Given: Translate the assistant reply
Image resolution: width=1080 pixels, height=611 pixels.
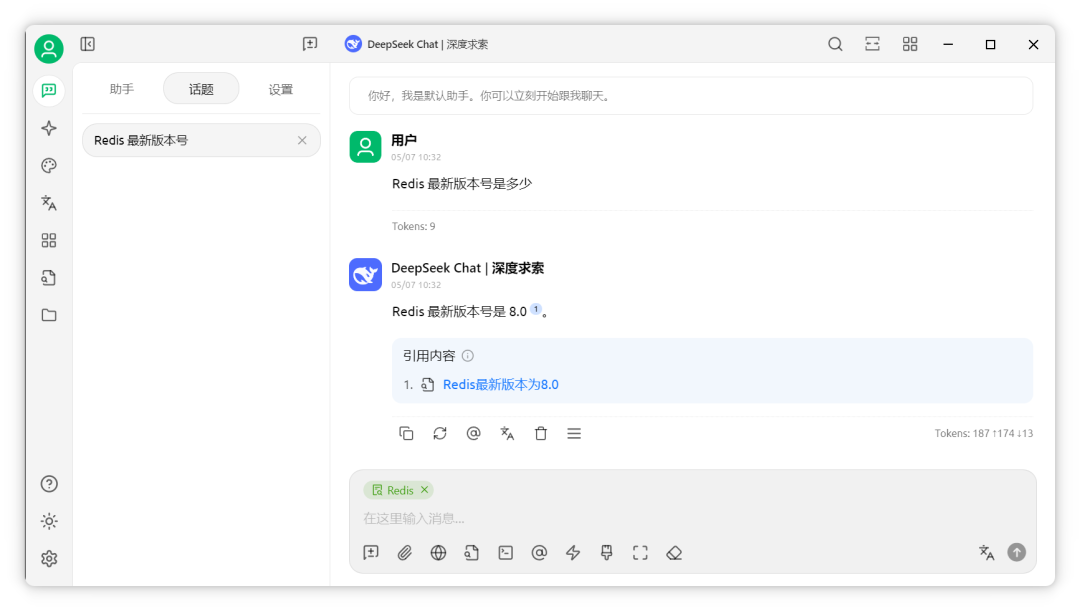Looking at the screenshot, I should [x=507, y=433].
